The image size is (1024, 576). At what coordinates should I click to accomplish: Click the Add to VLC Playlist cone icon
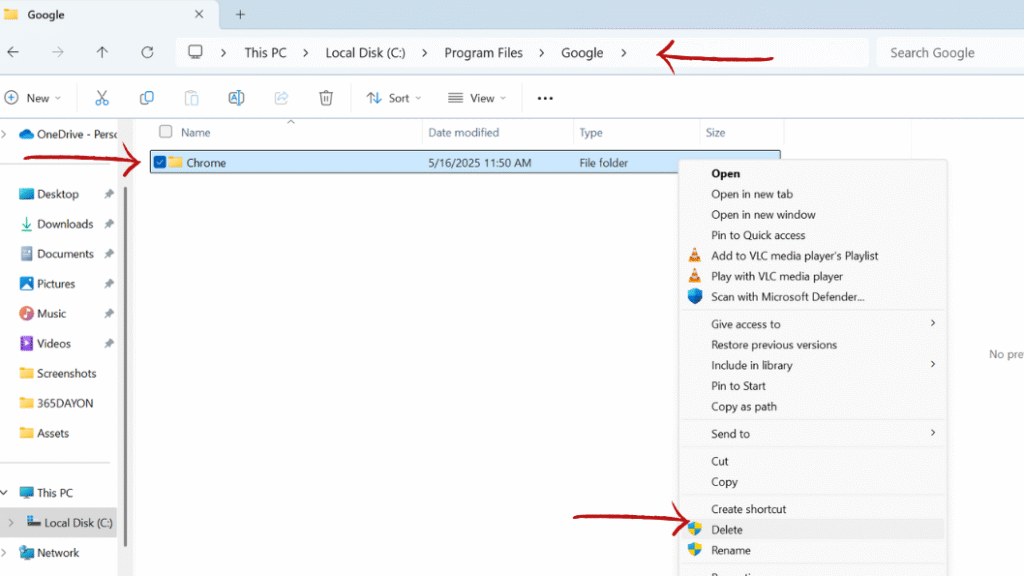(x=694, y=255)
